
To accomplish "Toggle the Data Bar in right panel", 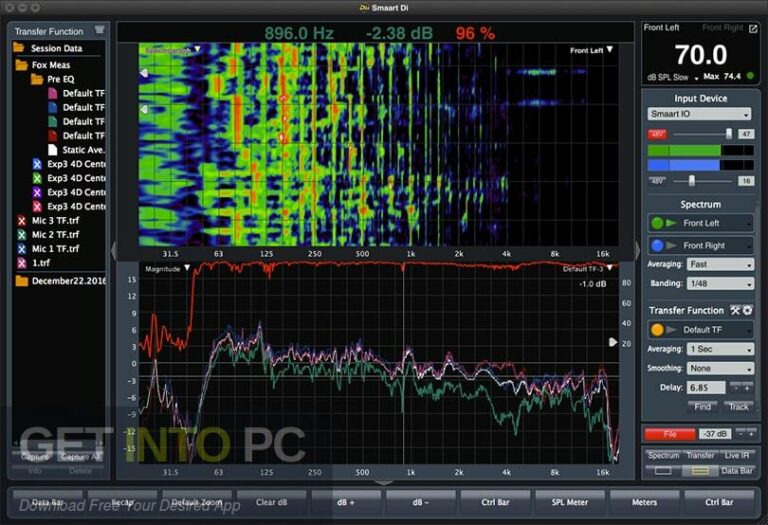I will pyautogui.click(x=737, y=471).
